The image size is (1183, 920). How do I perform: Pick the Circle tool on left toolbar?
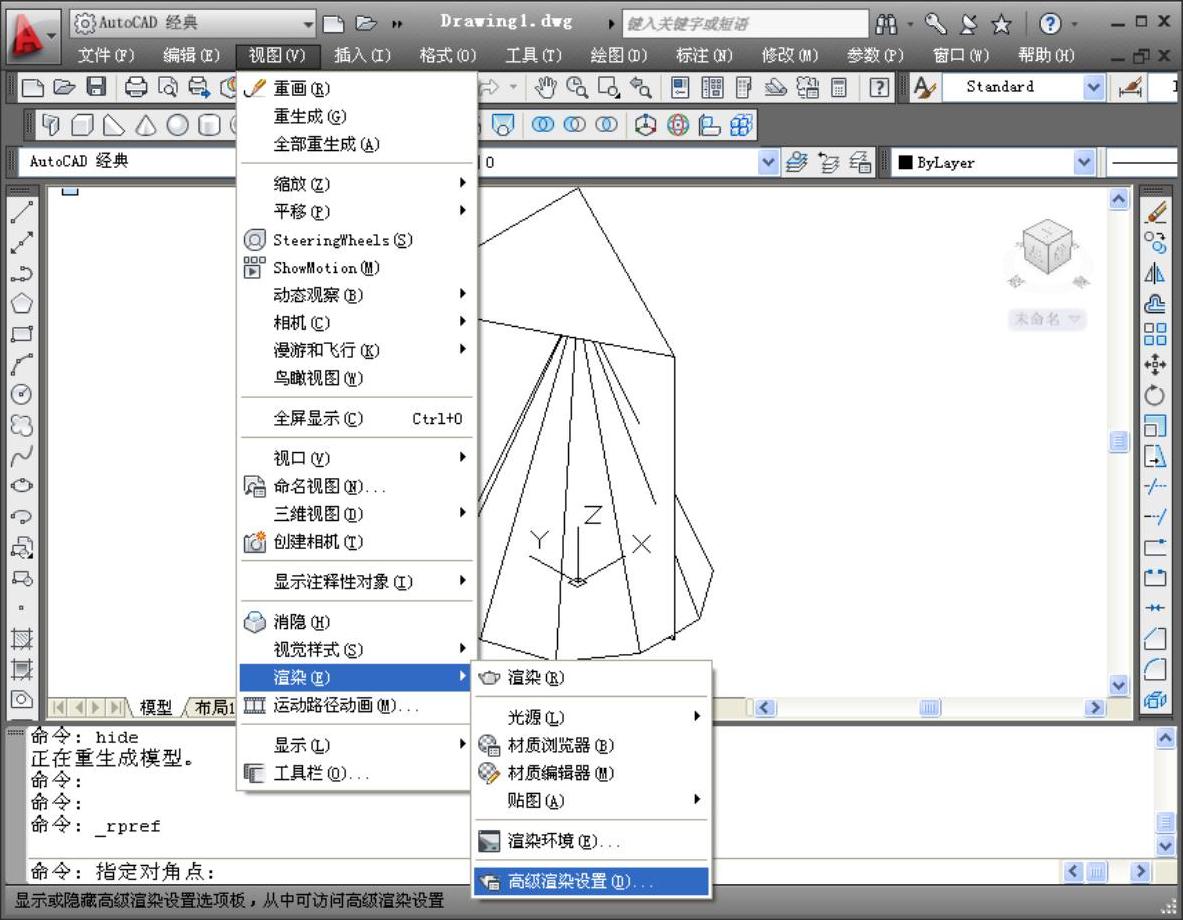[x=21, y=394]
